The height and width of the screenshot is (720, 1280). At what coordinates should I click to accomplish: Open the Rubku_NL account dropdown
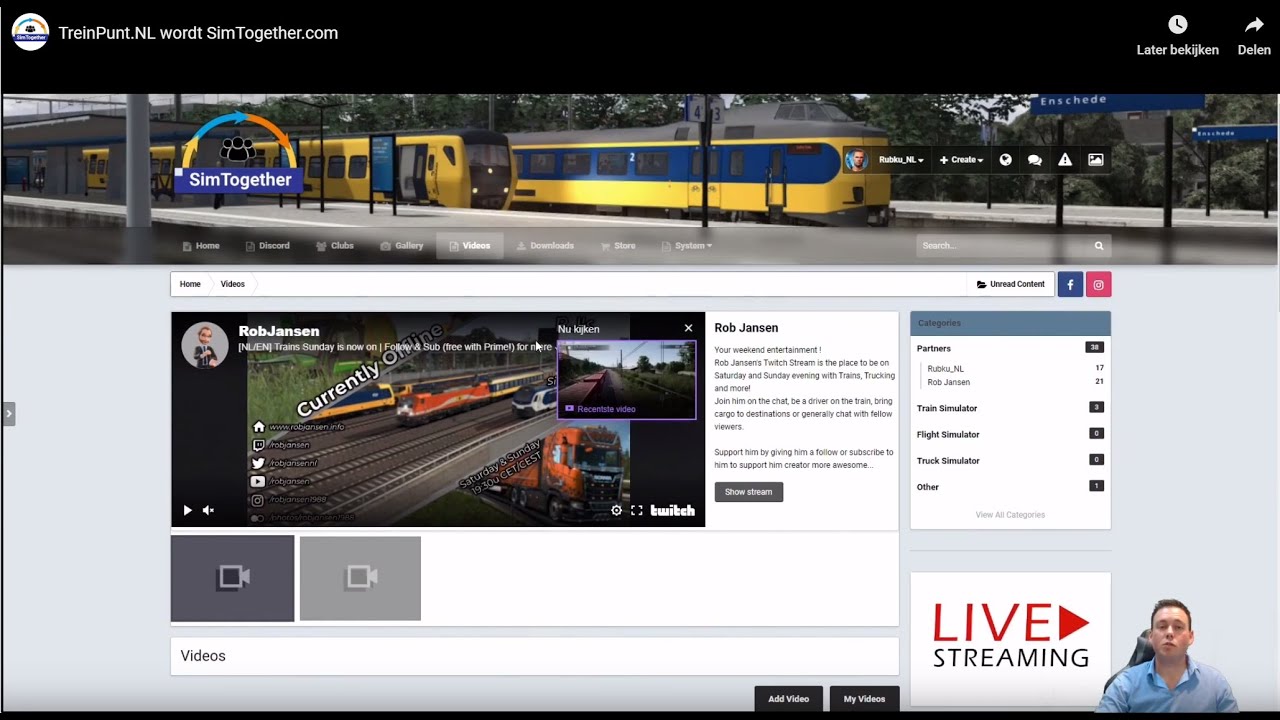coord(901,160)
